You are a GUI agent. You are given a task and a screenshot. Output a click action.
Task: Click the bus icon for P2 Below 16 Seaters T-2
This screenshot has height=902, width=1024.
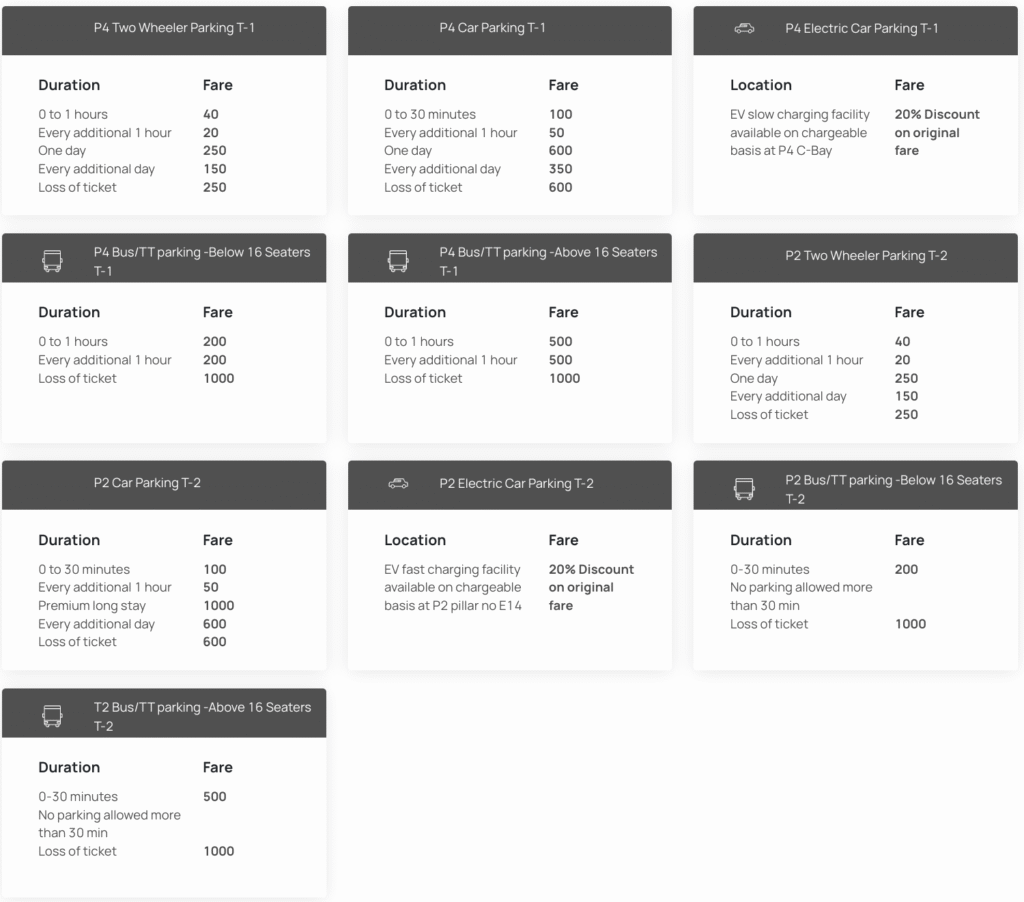(744, 489)
